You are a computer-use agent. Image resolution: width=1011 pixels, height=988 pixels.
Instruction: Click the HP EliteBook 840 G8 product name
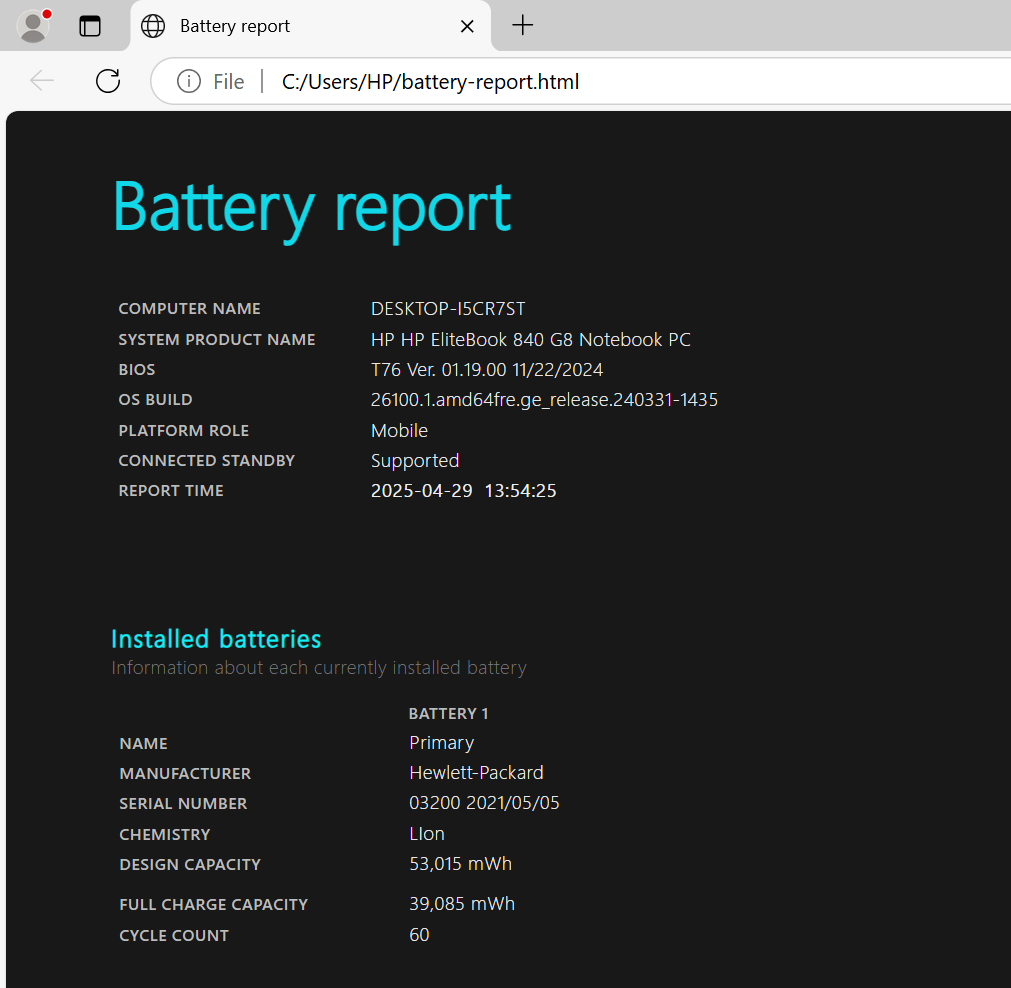530,340
